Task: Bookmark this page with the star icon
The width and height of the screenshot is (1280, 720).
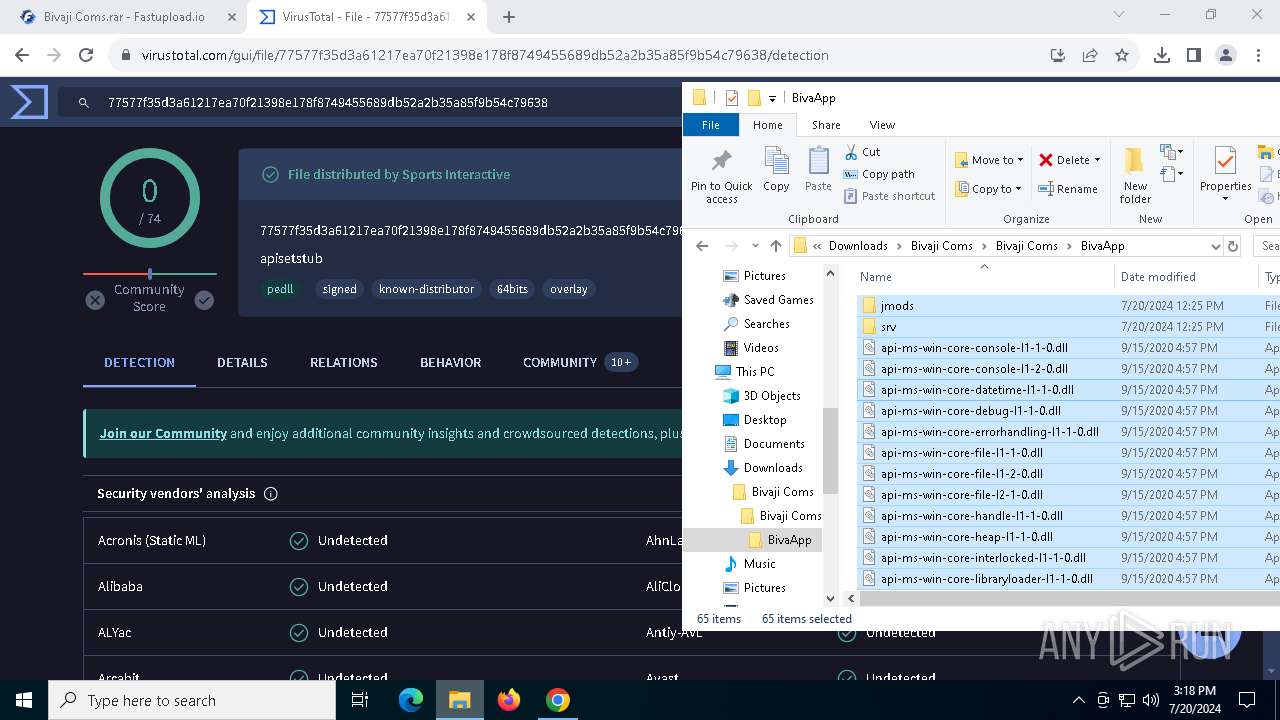Action: pyautogui.click(x=1122, y=55)
